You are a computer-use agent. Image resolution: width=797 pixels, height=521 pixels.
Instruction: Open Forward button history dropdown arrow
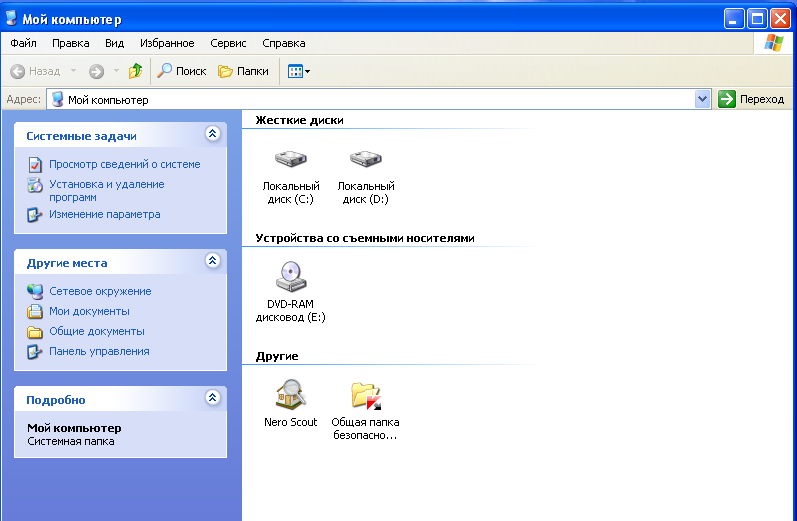point(116,71)
